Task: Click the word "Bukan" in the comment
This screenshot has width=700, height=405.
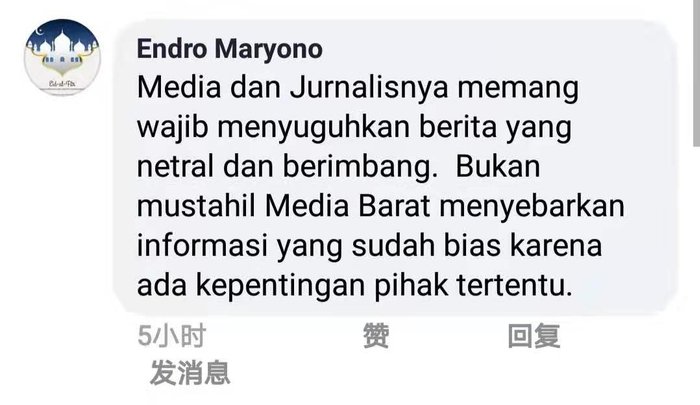Action: (x=498, y=167)
